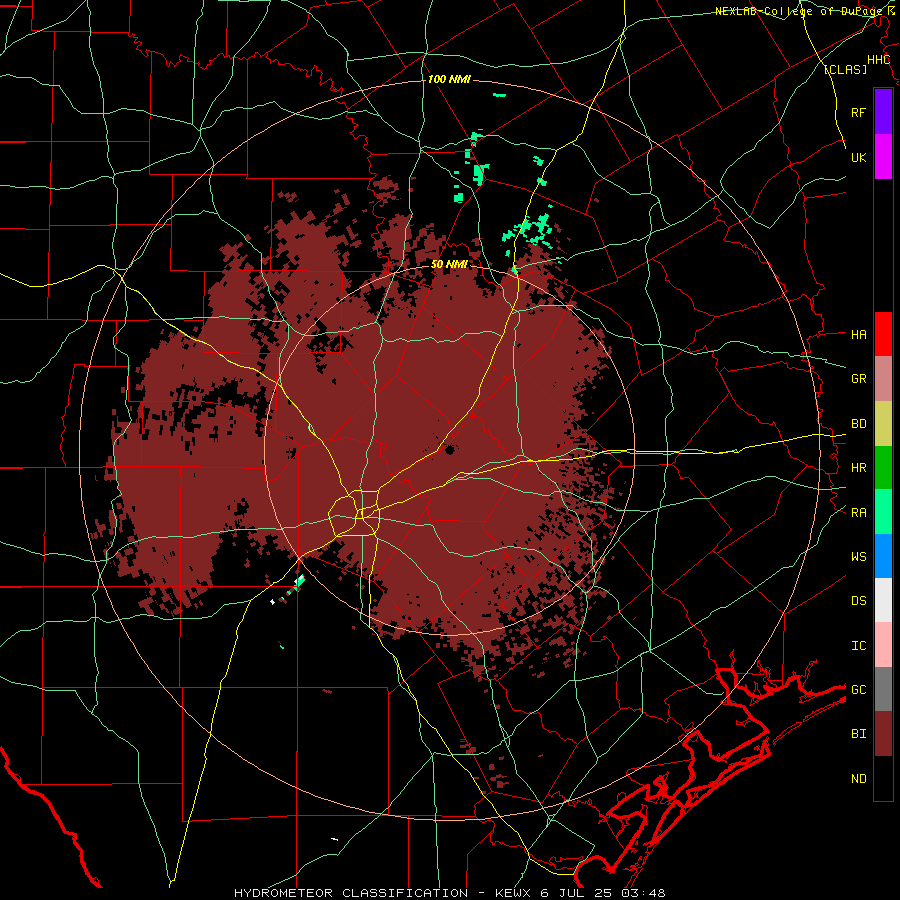900x900 pixels.
Task: Click the magenta UK legend color swatch
Action: pos(883,157)
